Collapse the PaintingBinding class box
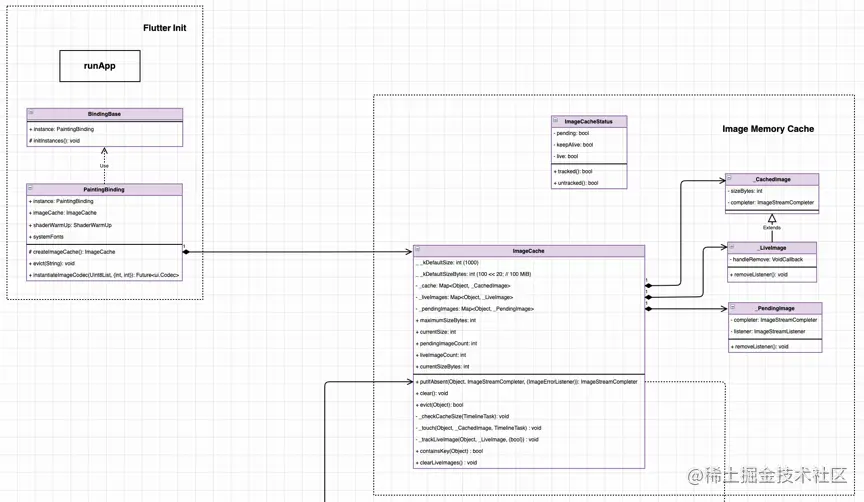The image size is (864, 502). point(31,188)
